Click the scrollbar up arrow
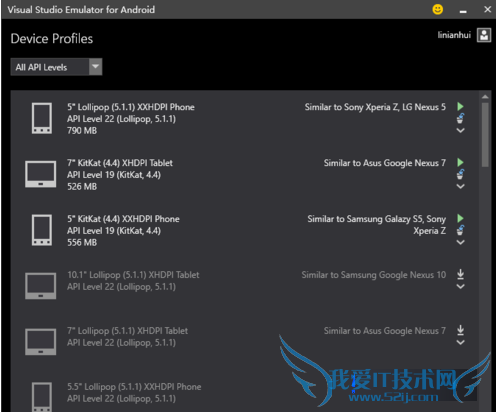Viewport: 496px width, 412px height. click(485, 97)
